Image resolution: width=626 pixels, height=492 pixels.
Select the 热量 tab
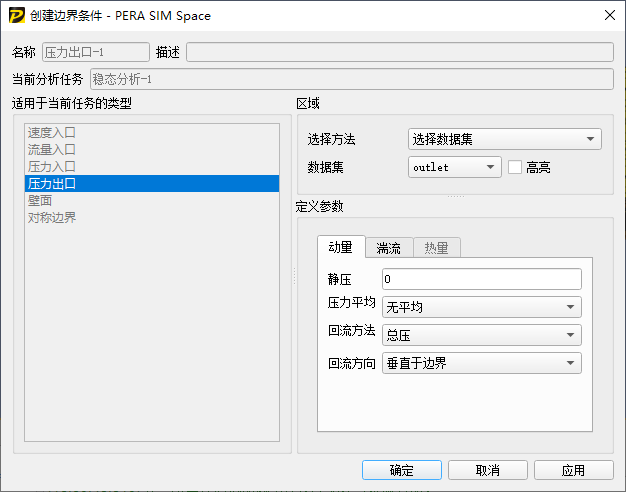pyautogui.click(x=437, y=248)
